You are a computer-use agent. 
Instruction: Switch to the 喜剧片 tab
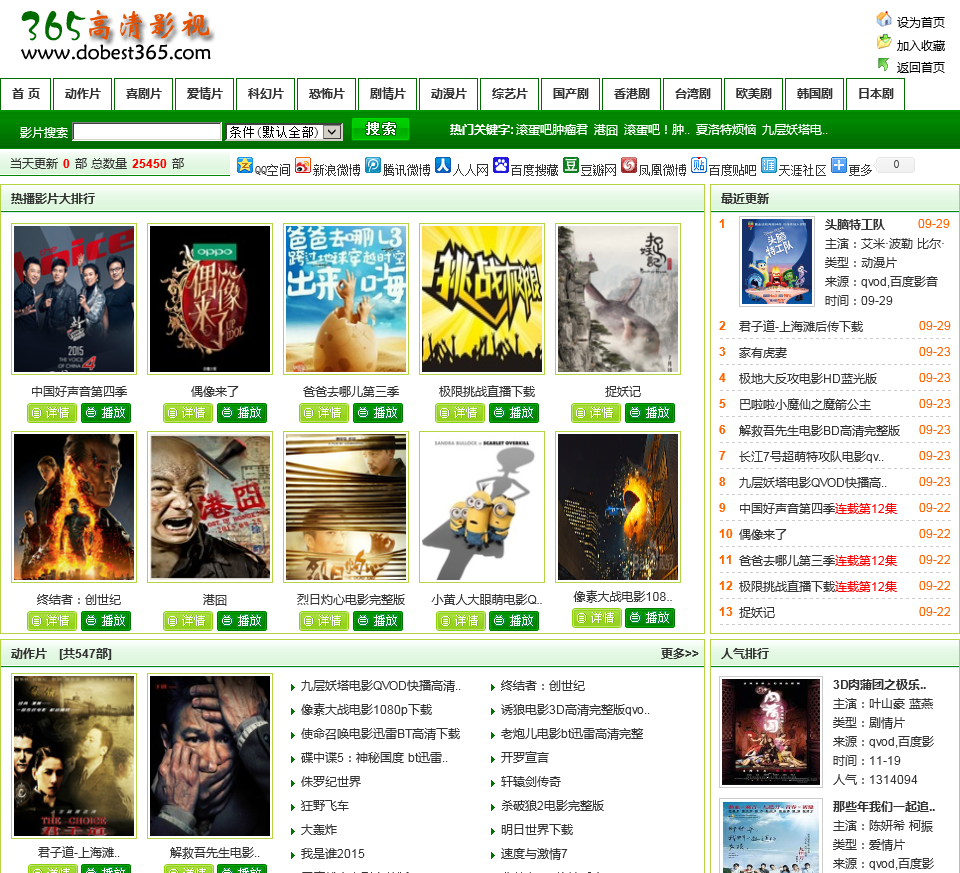point(143,94)
